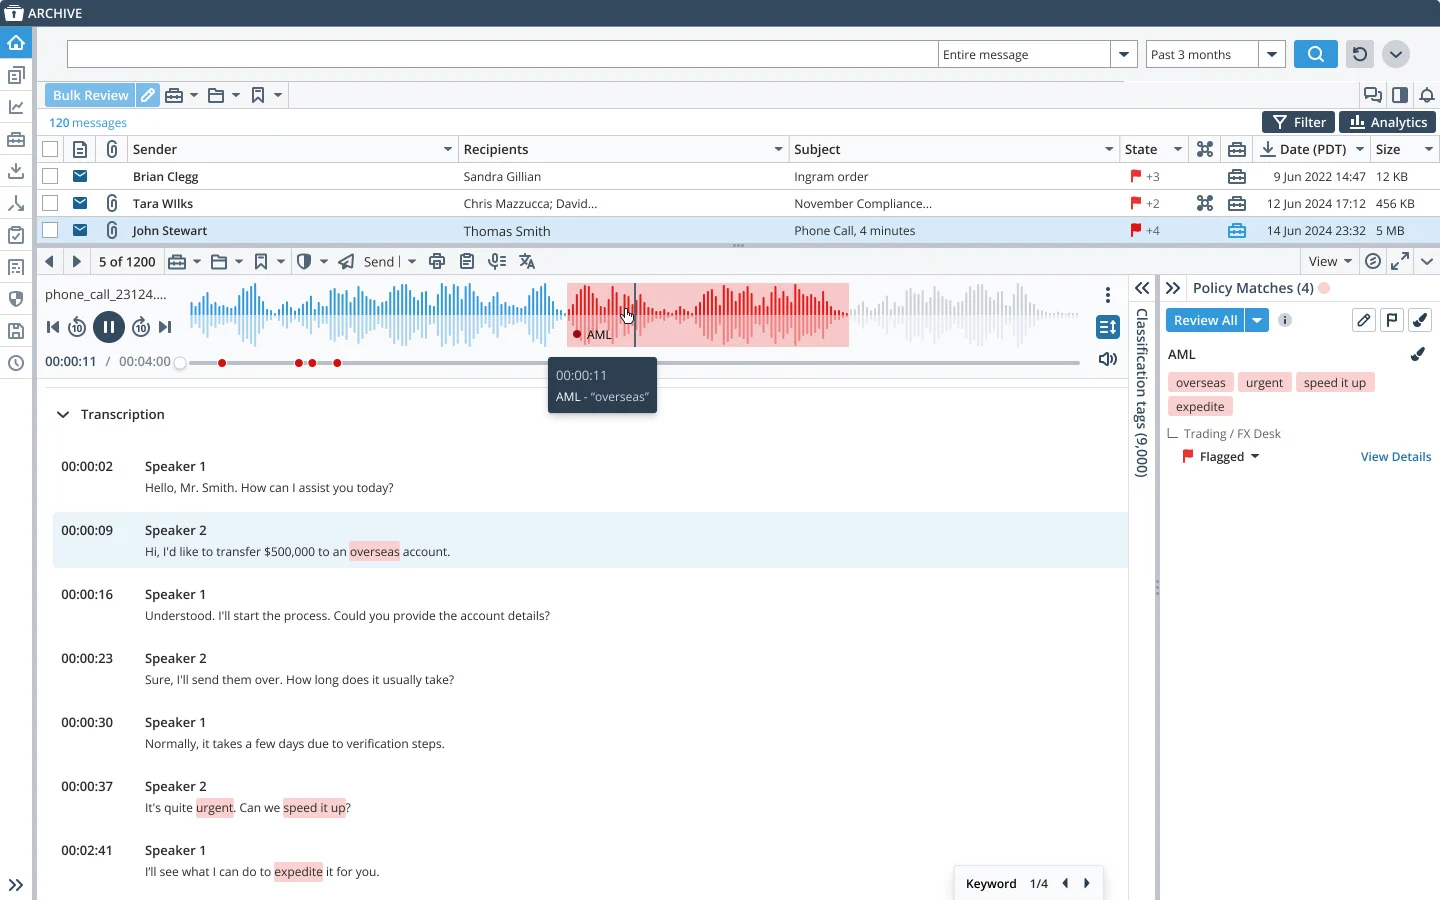1440x900 pixels.
Task: Check Brian Clegg's message checkbox
Action: (51, 177)
